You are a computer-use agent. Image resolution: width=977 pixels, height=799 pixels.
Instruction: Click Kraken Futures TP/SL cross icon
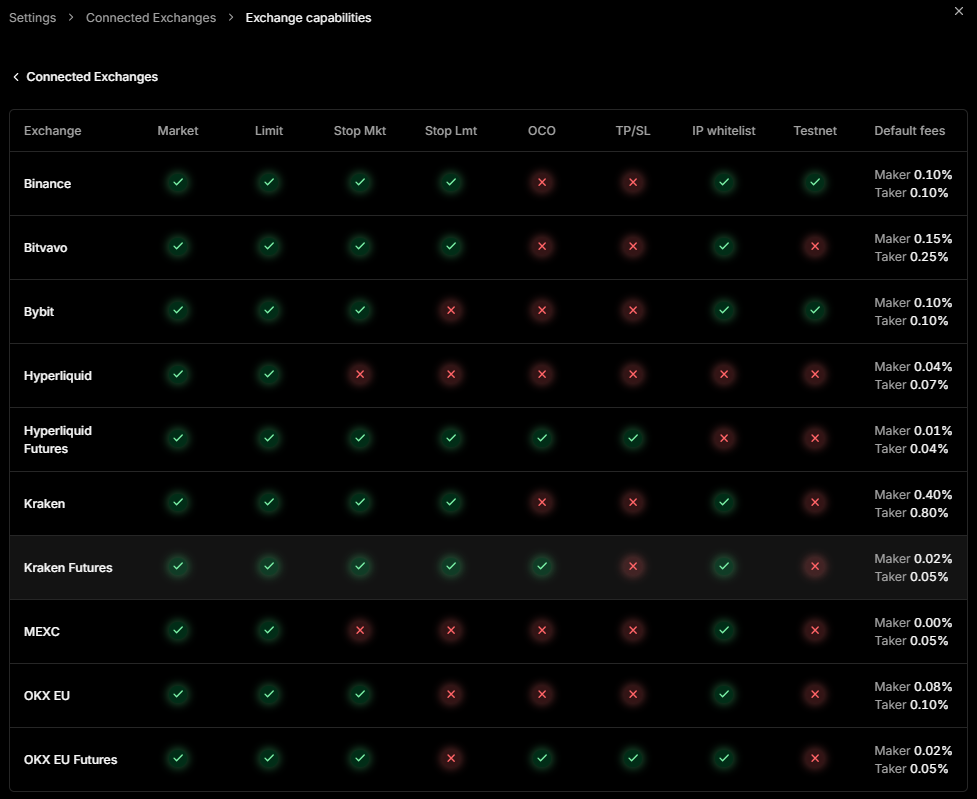633,567
